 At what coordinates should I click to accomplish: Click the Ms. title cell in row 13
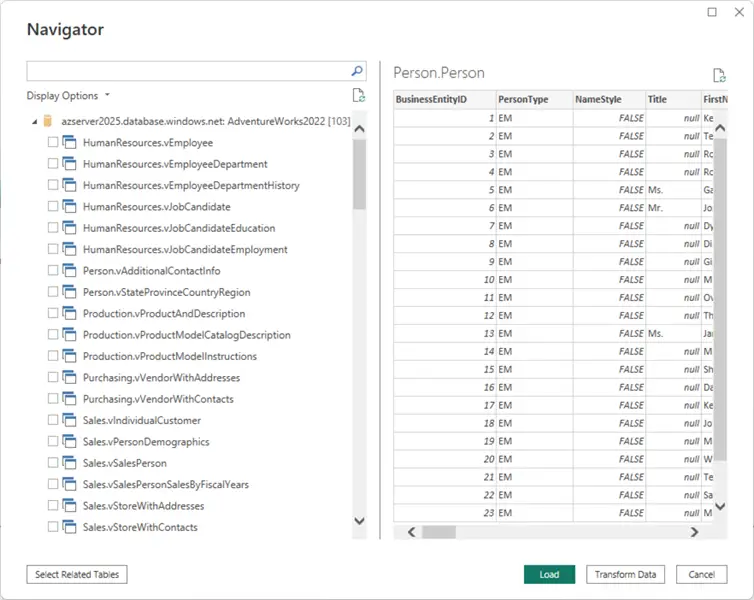(x=673, y=334)
